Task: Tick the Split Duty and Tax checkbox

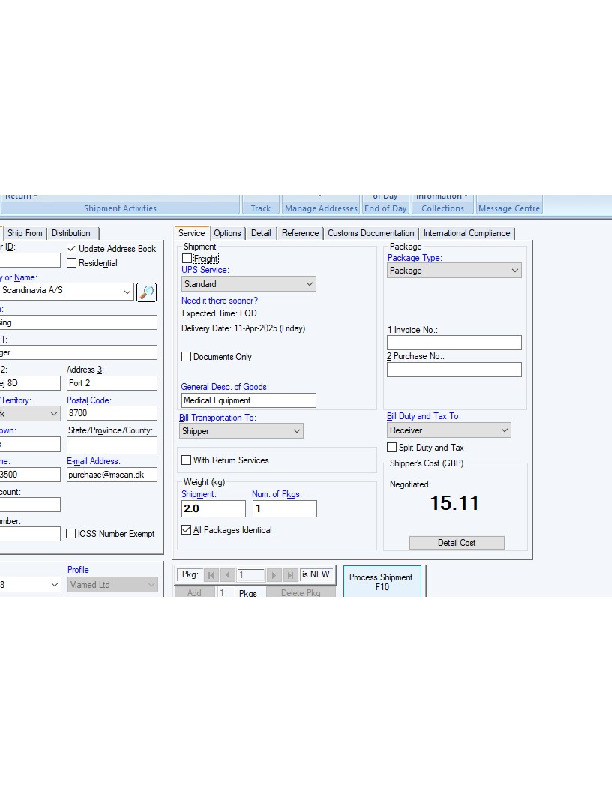Action: pyautogui.click(x=392, y=448)
